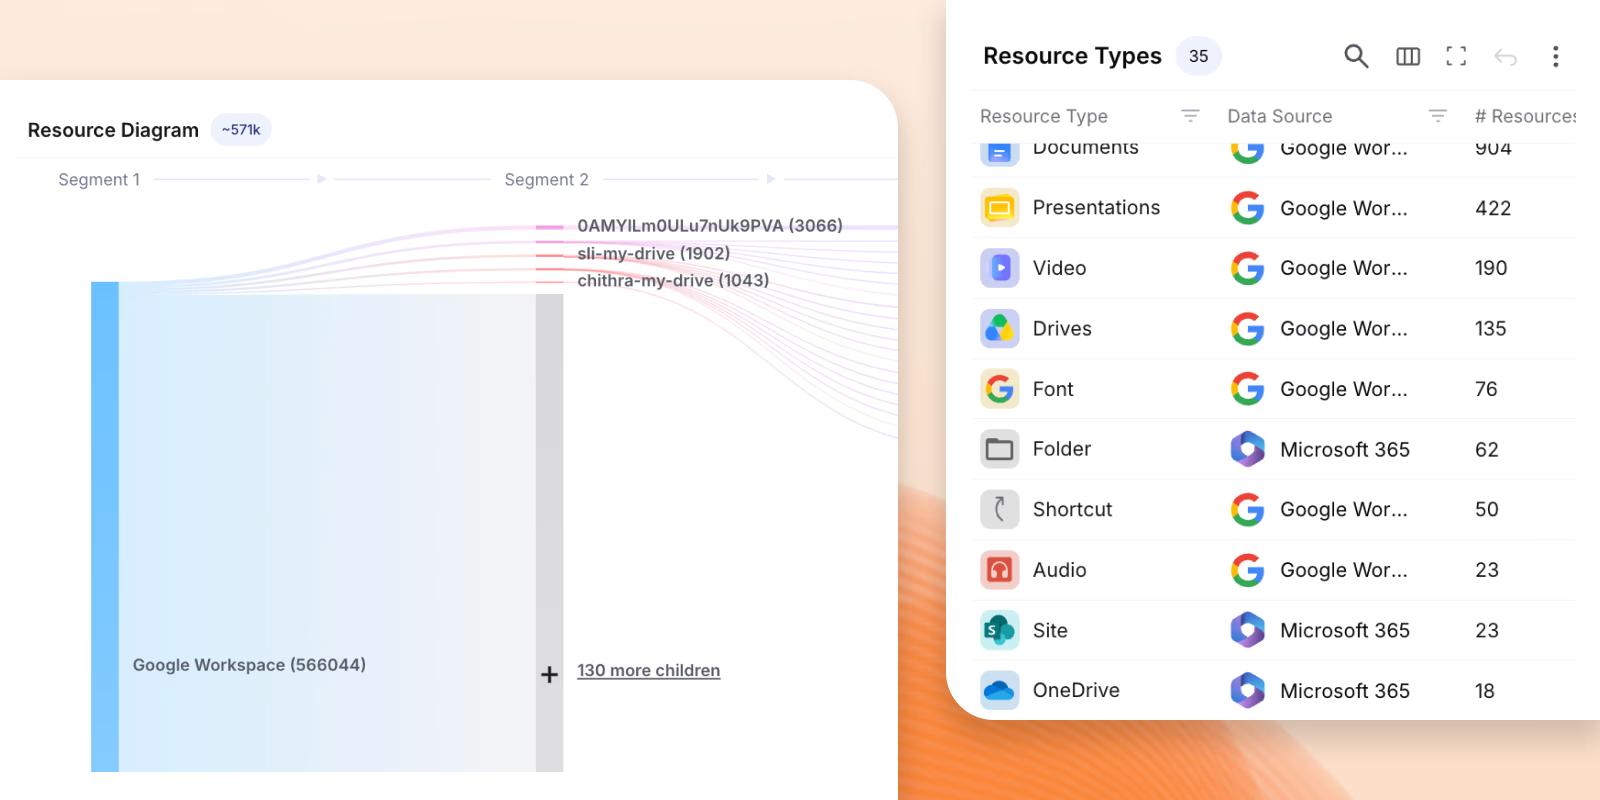The image size is (1600, 800).
Task: Open search in Resource Types panel
Action: click(x=1356, y=56)
